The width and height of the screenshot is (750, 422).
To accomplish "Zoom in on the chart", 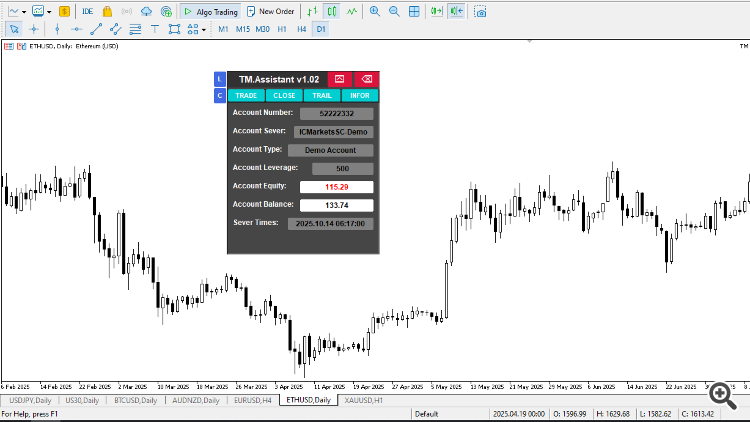I will point(375,11).
